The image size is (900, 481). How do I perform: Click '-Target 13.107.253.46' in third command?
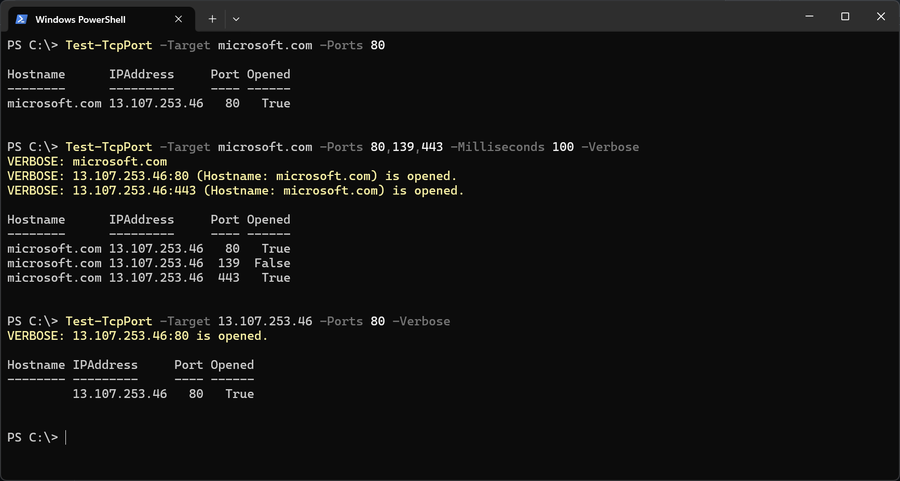pyautogui.click(x=236, y=321)
